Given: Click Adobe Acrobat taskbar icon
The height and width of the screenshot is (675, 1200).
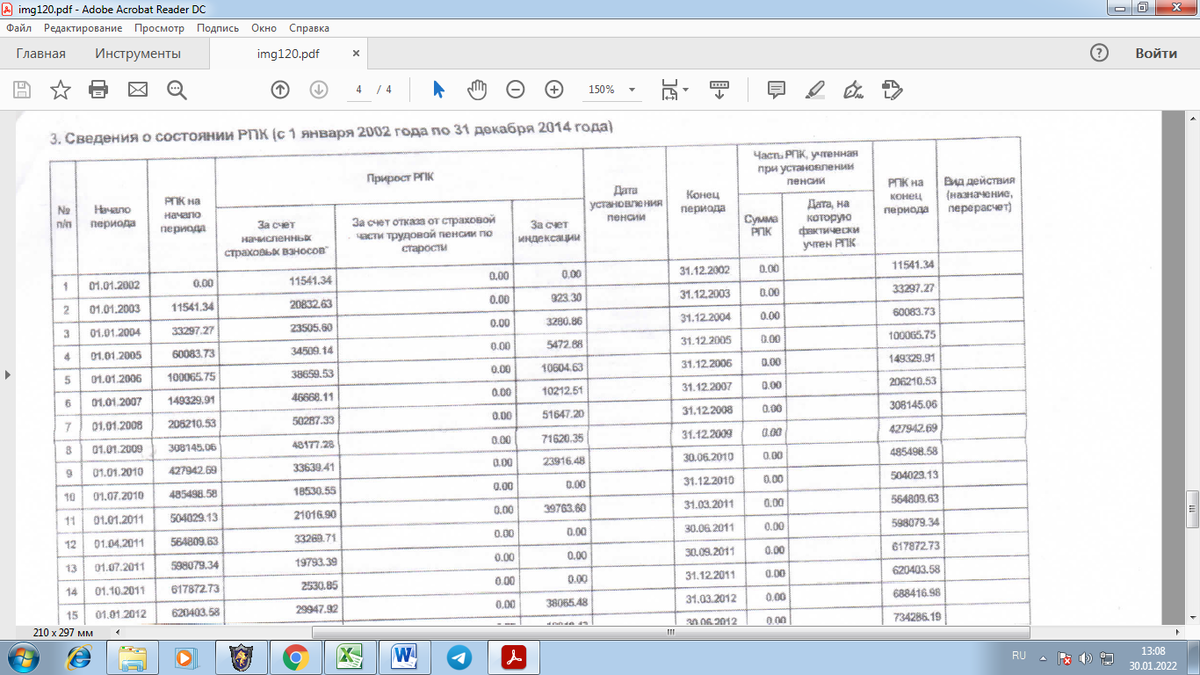Looking at the screenshot, I should [513, 657].
